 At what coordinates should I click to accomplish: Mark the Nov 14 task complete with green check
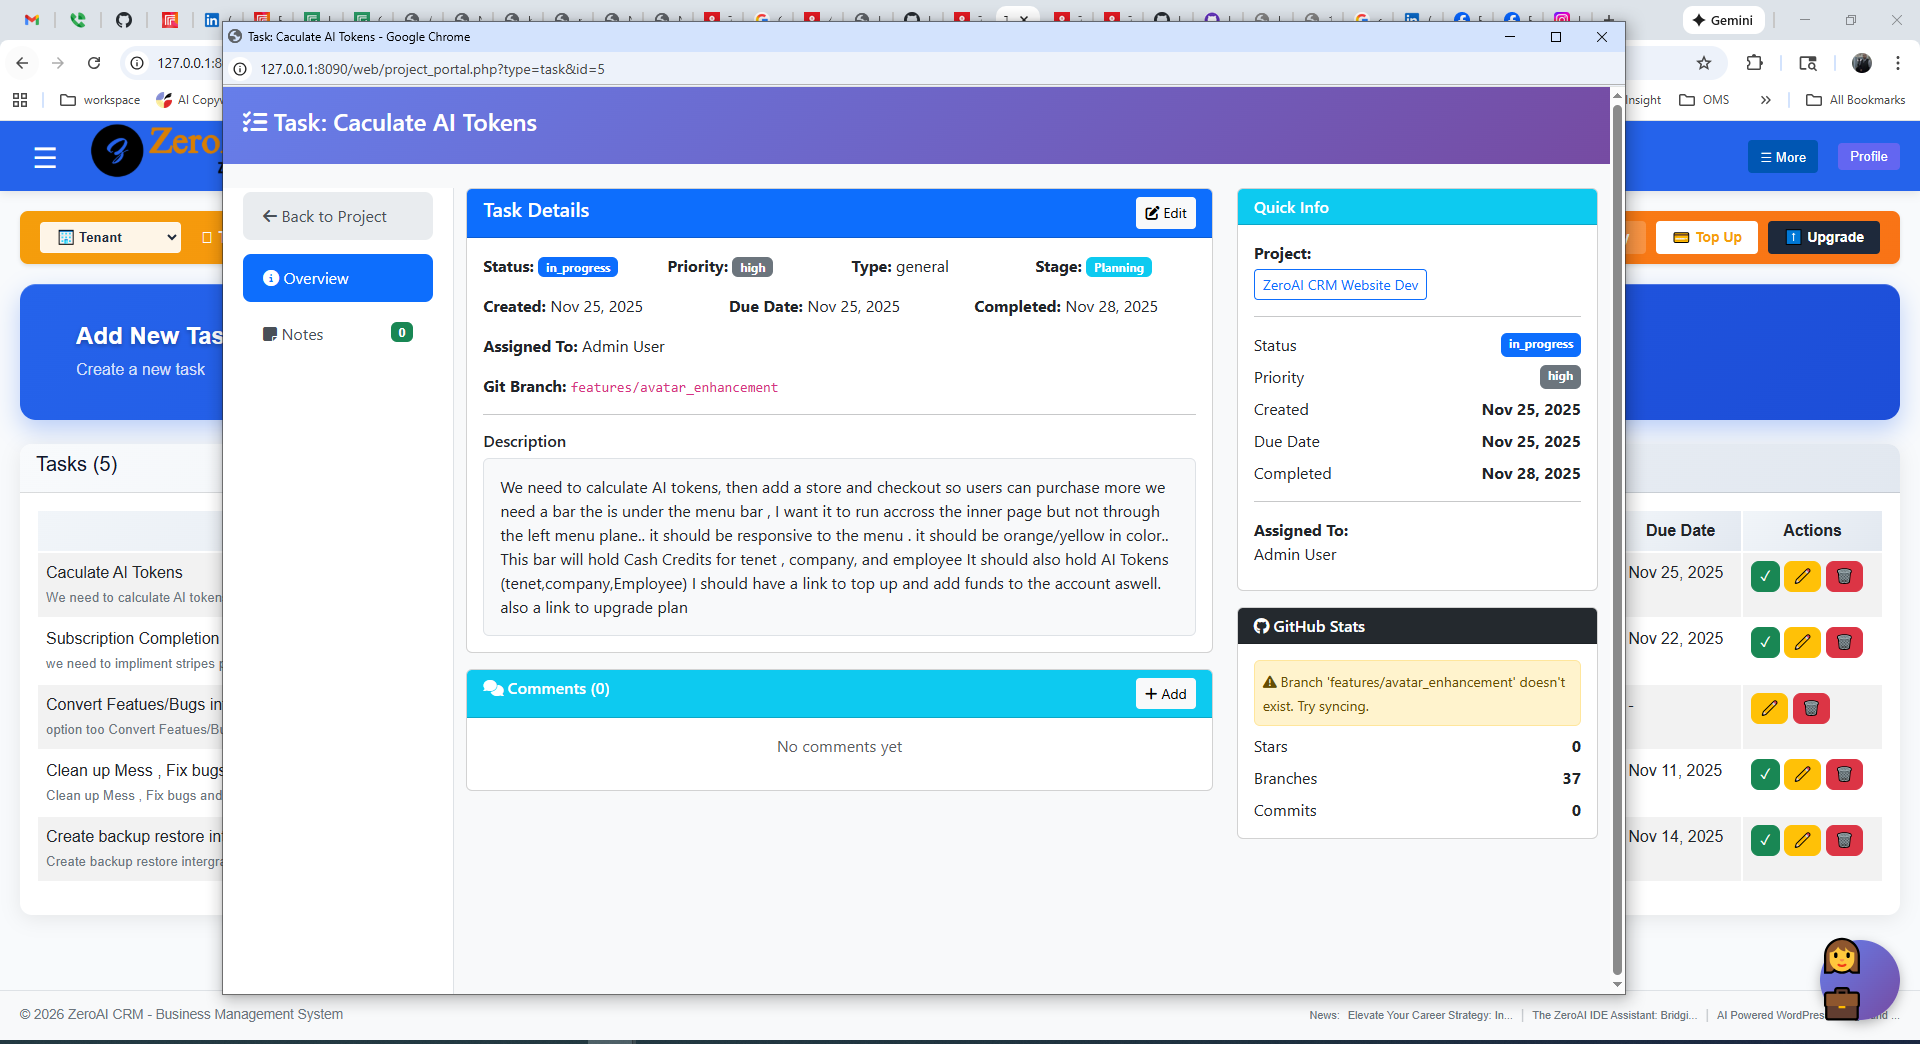point(1765,841)
